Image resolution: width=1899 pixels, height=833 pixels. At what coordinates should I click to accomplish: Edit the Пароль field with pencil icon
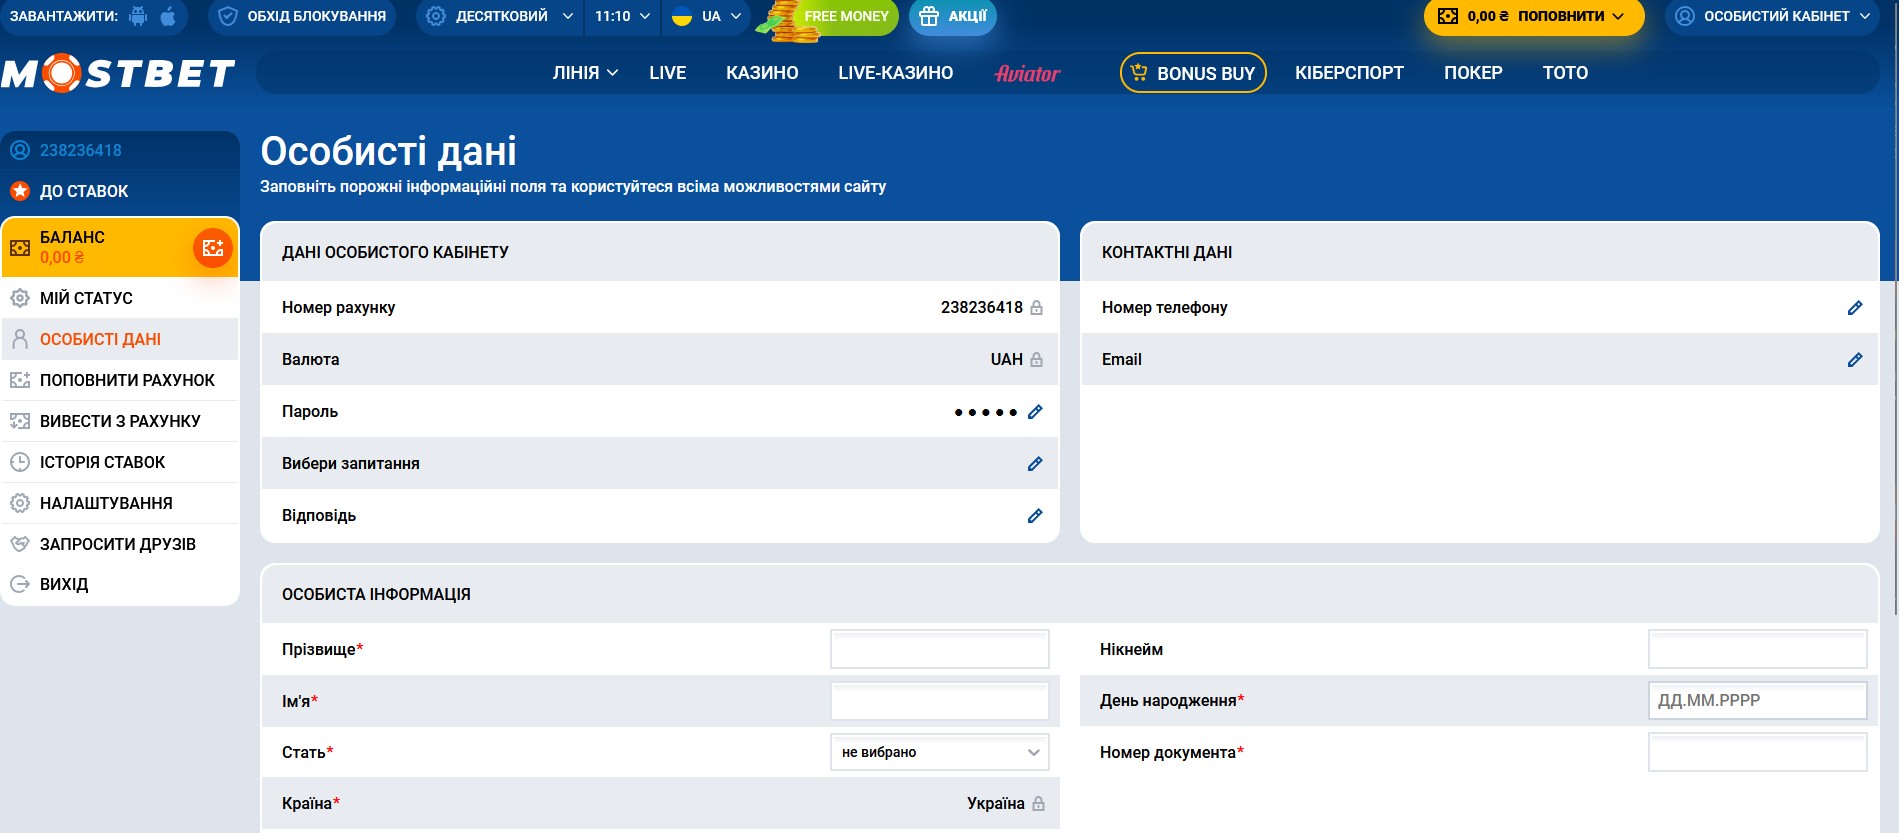coord(1035,412)
